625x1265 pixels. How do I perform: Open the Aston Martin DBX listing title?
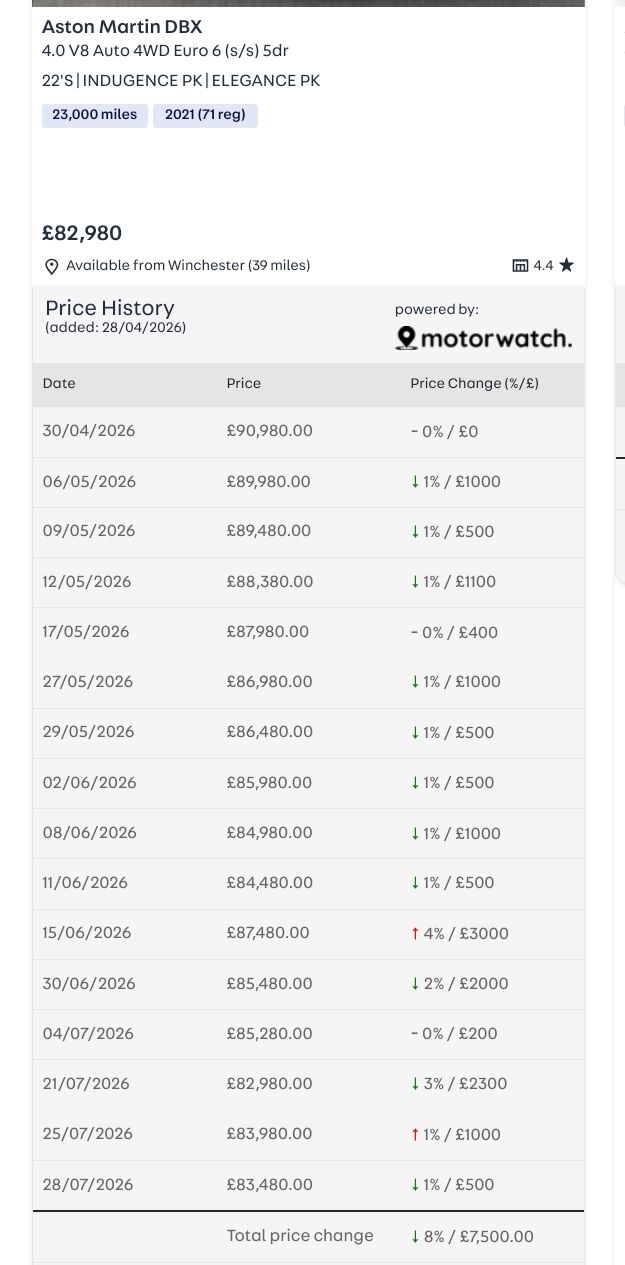coord(122,27)
